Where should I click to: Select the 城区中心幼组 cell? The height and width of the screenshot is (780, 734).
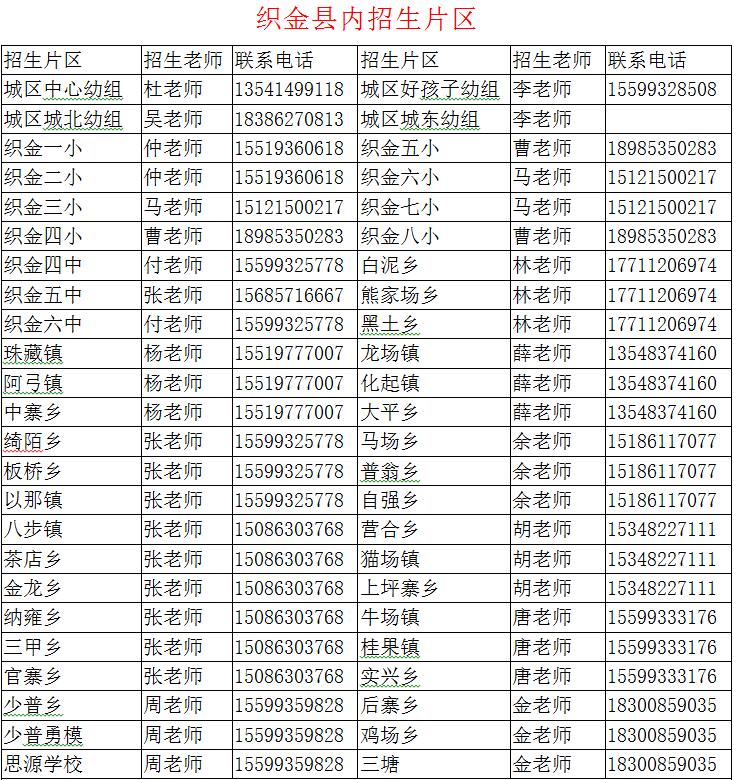point(72,90)
